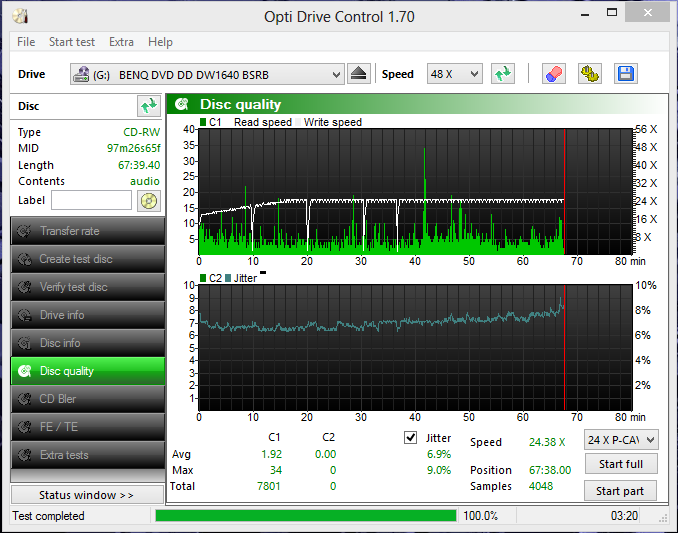Click the Start part button
The height and width of the screenshot is (533, 678).
(620, 491)
